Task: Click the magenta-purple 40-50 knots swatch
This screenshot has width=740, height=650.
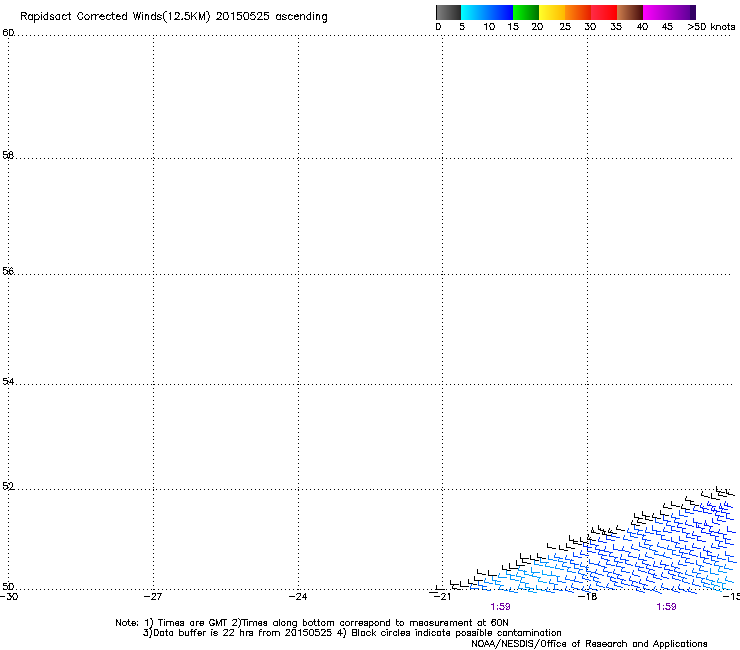Action: coord(669,12)
